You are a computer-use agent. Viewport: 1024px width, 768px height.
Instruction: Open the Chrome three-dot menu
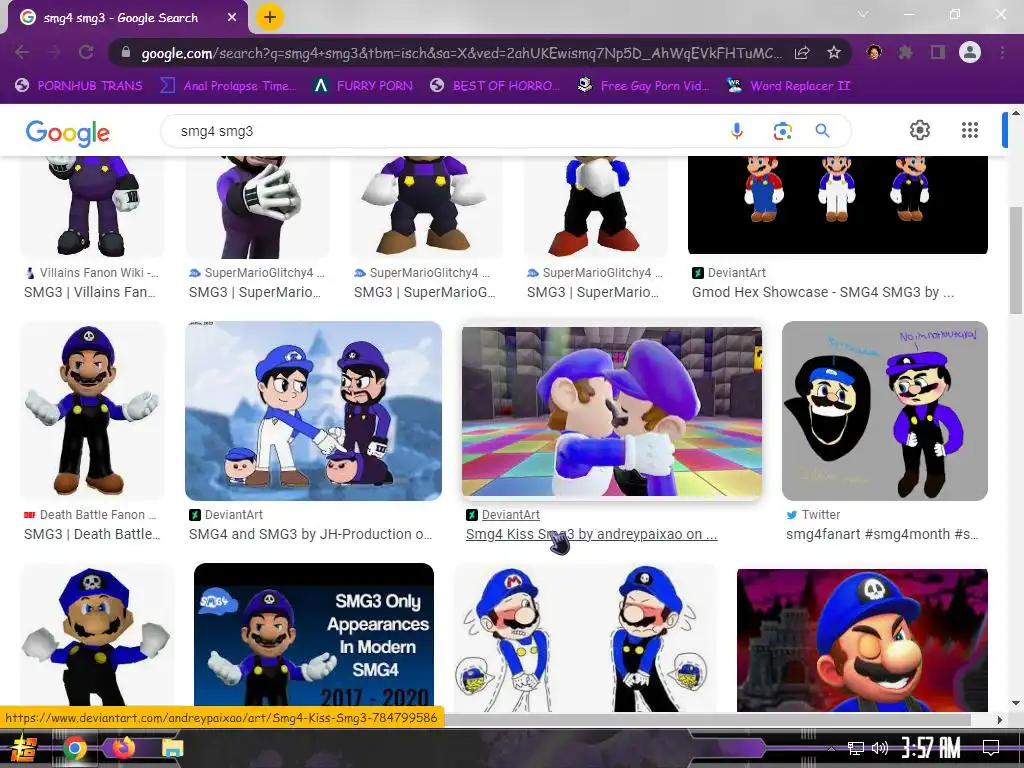point(1002,52)
